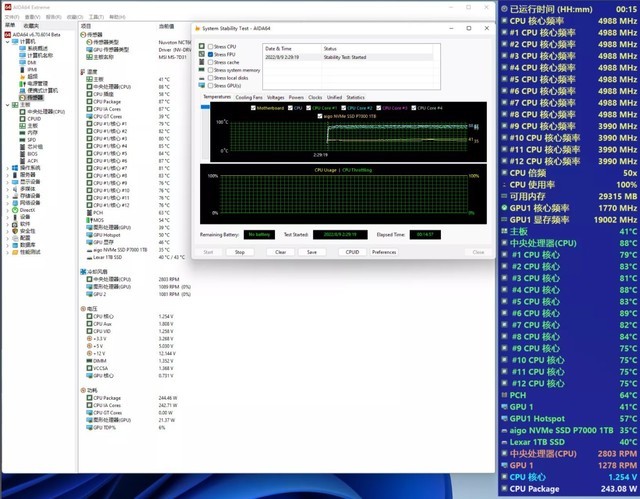
Task: Enable the Stress GPU(s) checkbox
Action: tap(211, 86)
